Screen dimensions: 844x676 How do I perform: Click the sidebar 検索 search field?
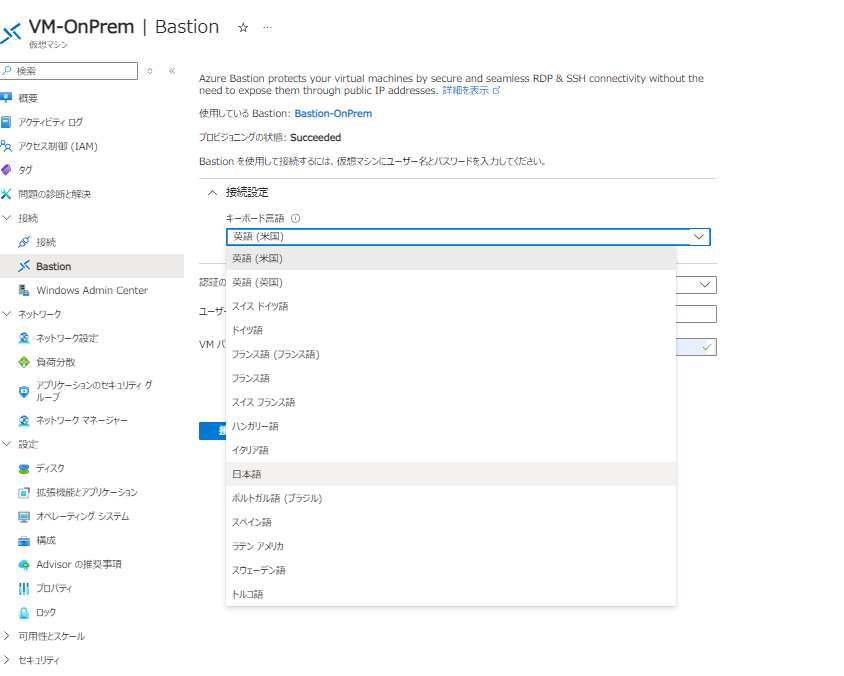69,71
